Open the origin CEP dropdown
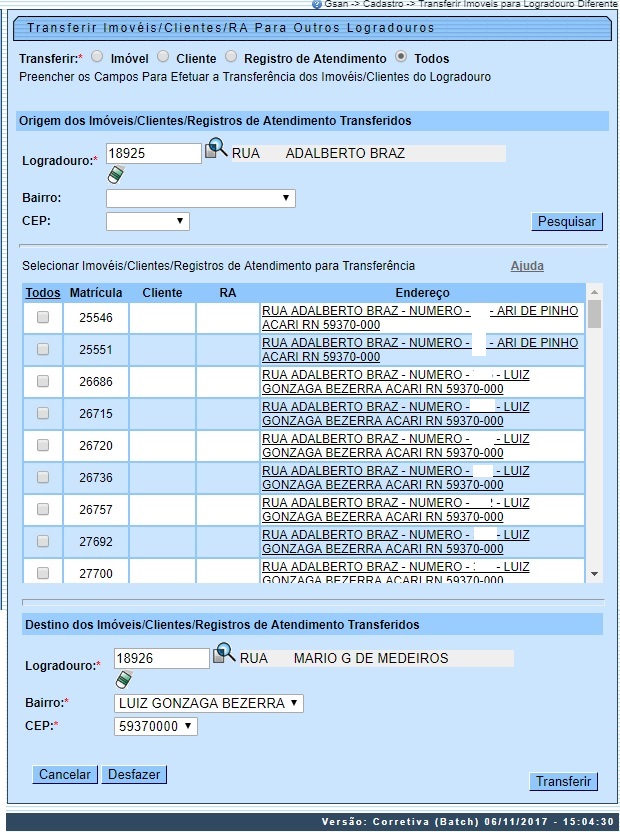 pyautogui.click(x=147, y=221)
